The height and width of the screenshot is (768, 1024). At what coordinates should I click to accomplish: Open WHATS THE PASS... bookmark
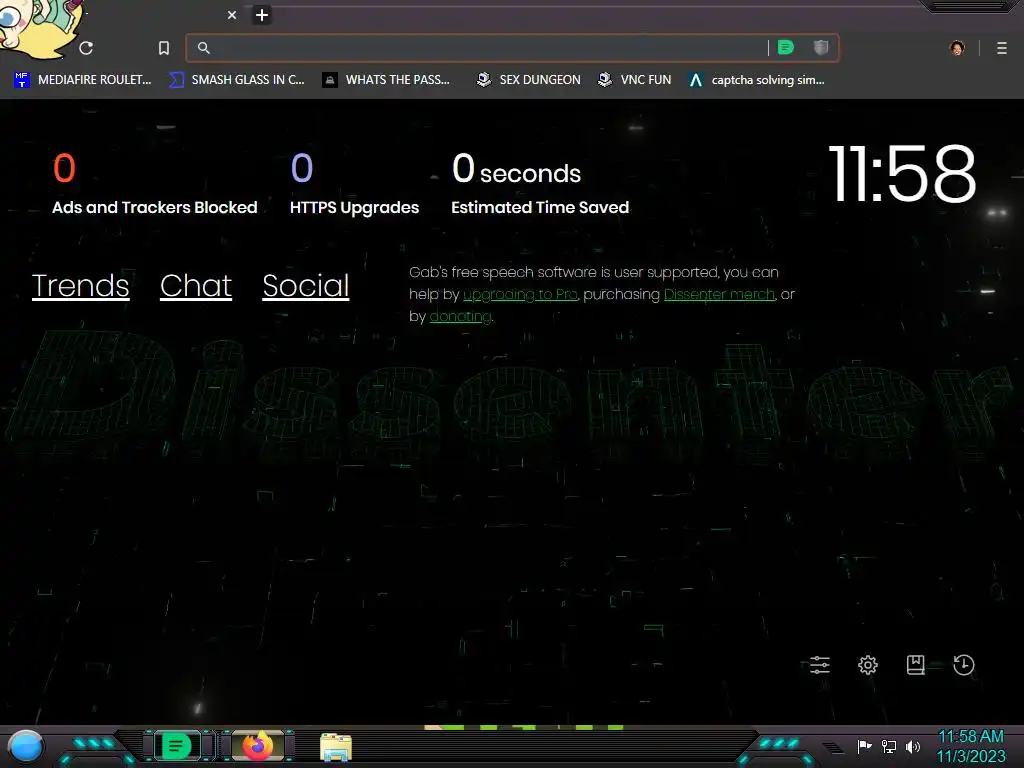point(386,80)
